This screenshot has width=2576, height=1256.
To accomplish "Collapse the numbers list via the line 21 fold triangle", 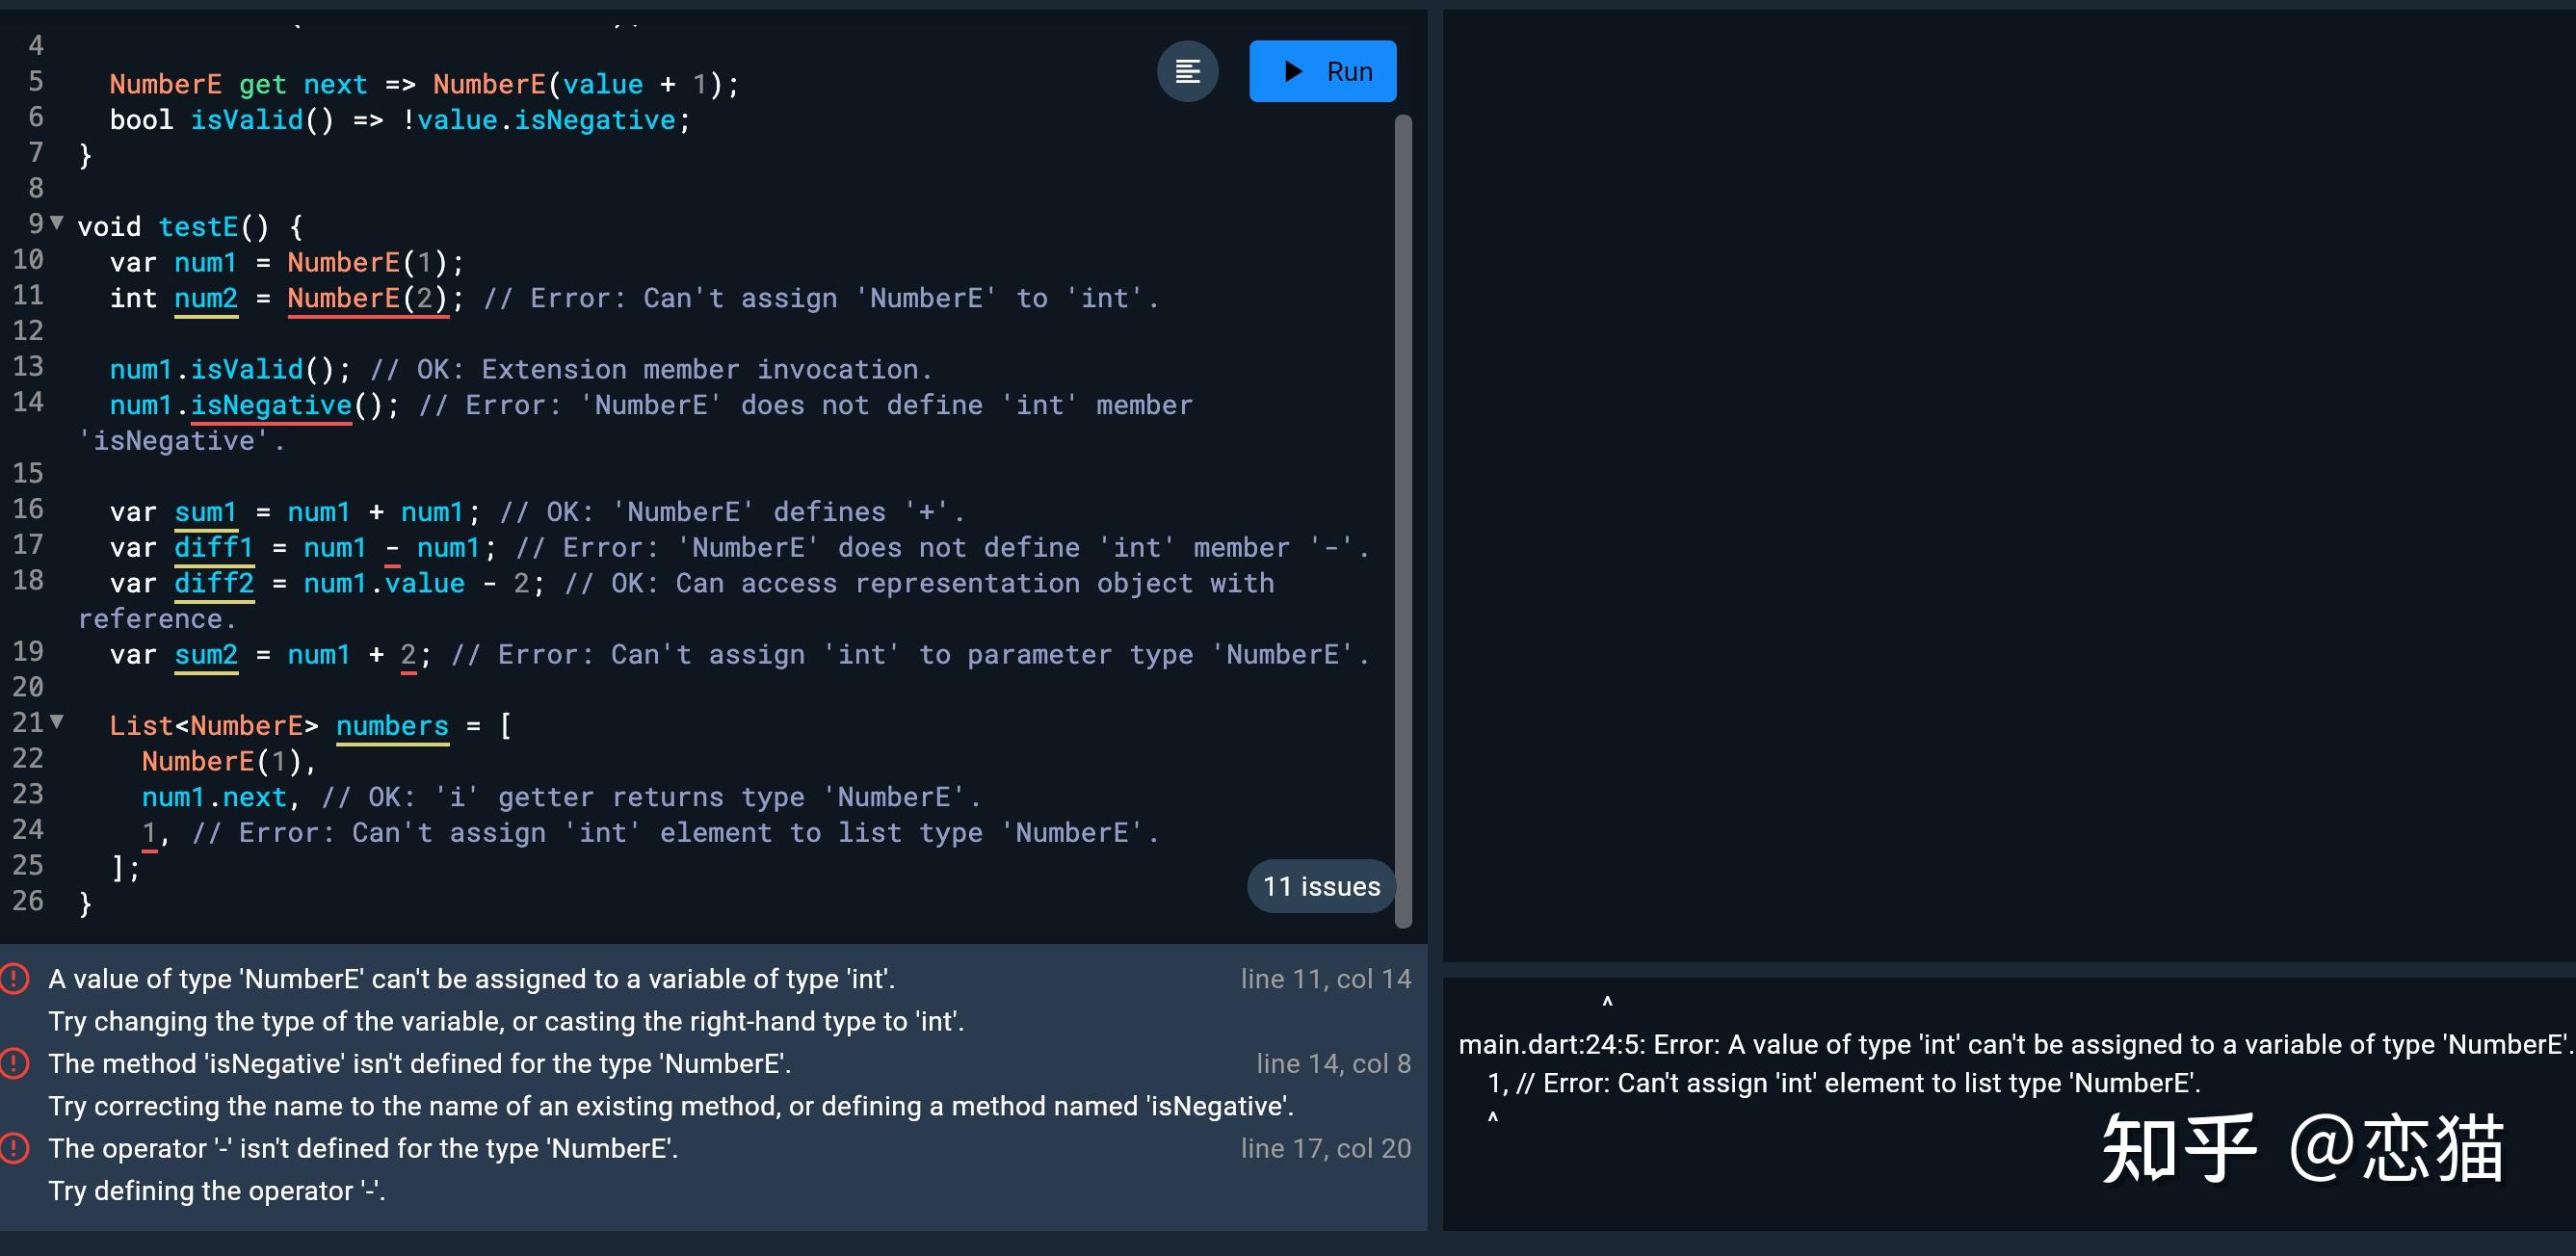I will [55, 722].
